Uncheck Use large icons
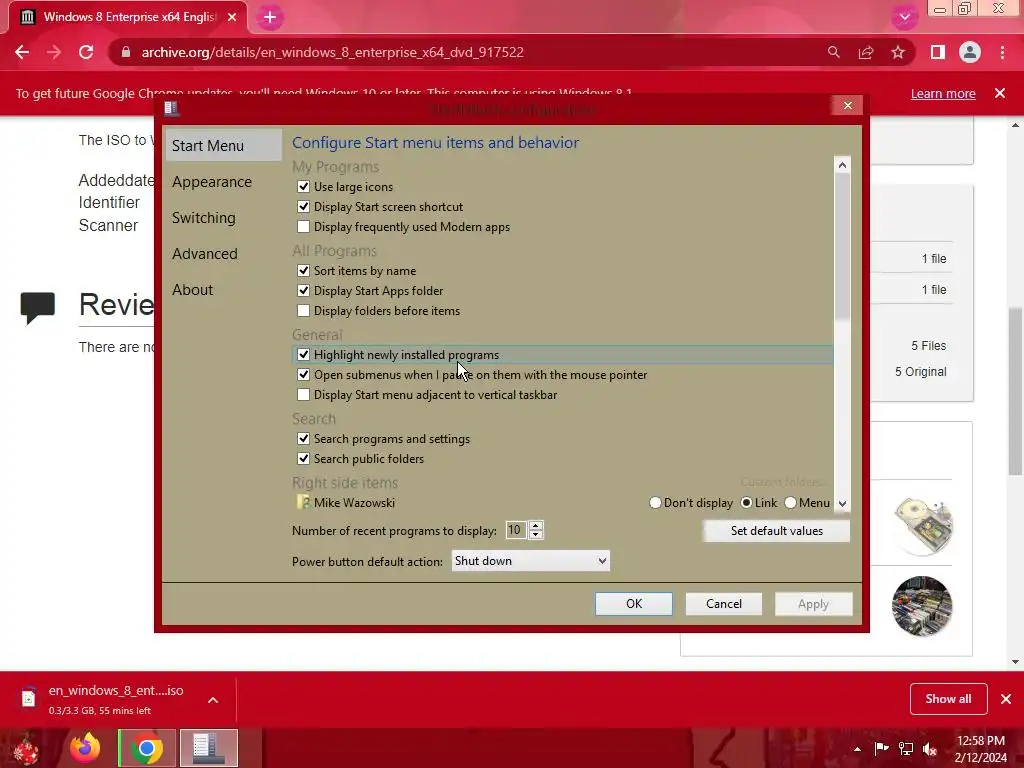Image resolution: width=1024 pixels, height=768 pixels. coord(303,187)
